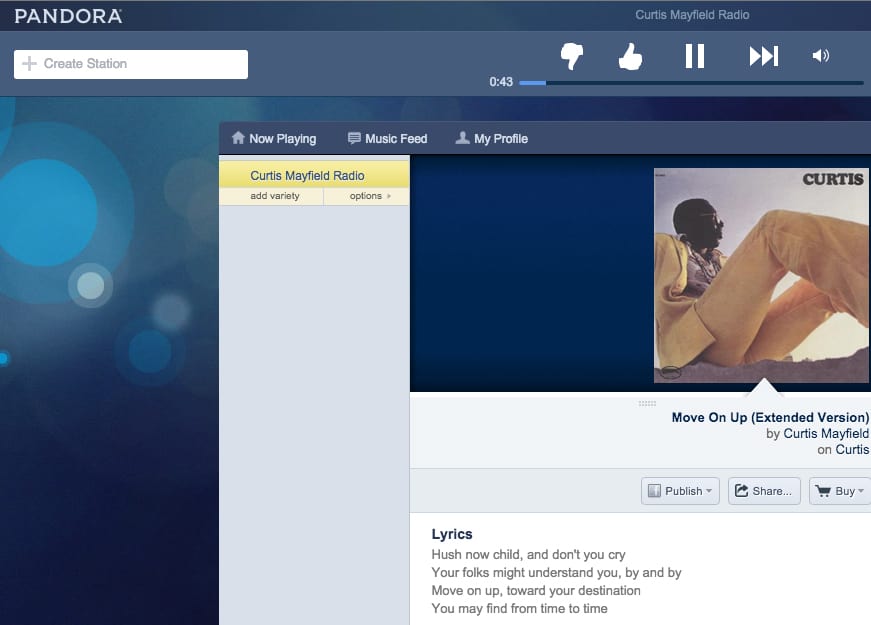Viewport: 871px width, 625px height.
Task: Open the Now Playing tab
Action: 274,138
